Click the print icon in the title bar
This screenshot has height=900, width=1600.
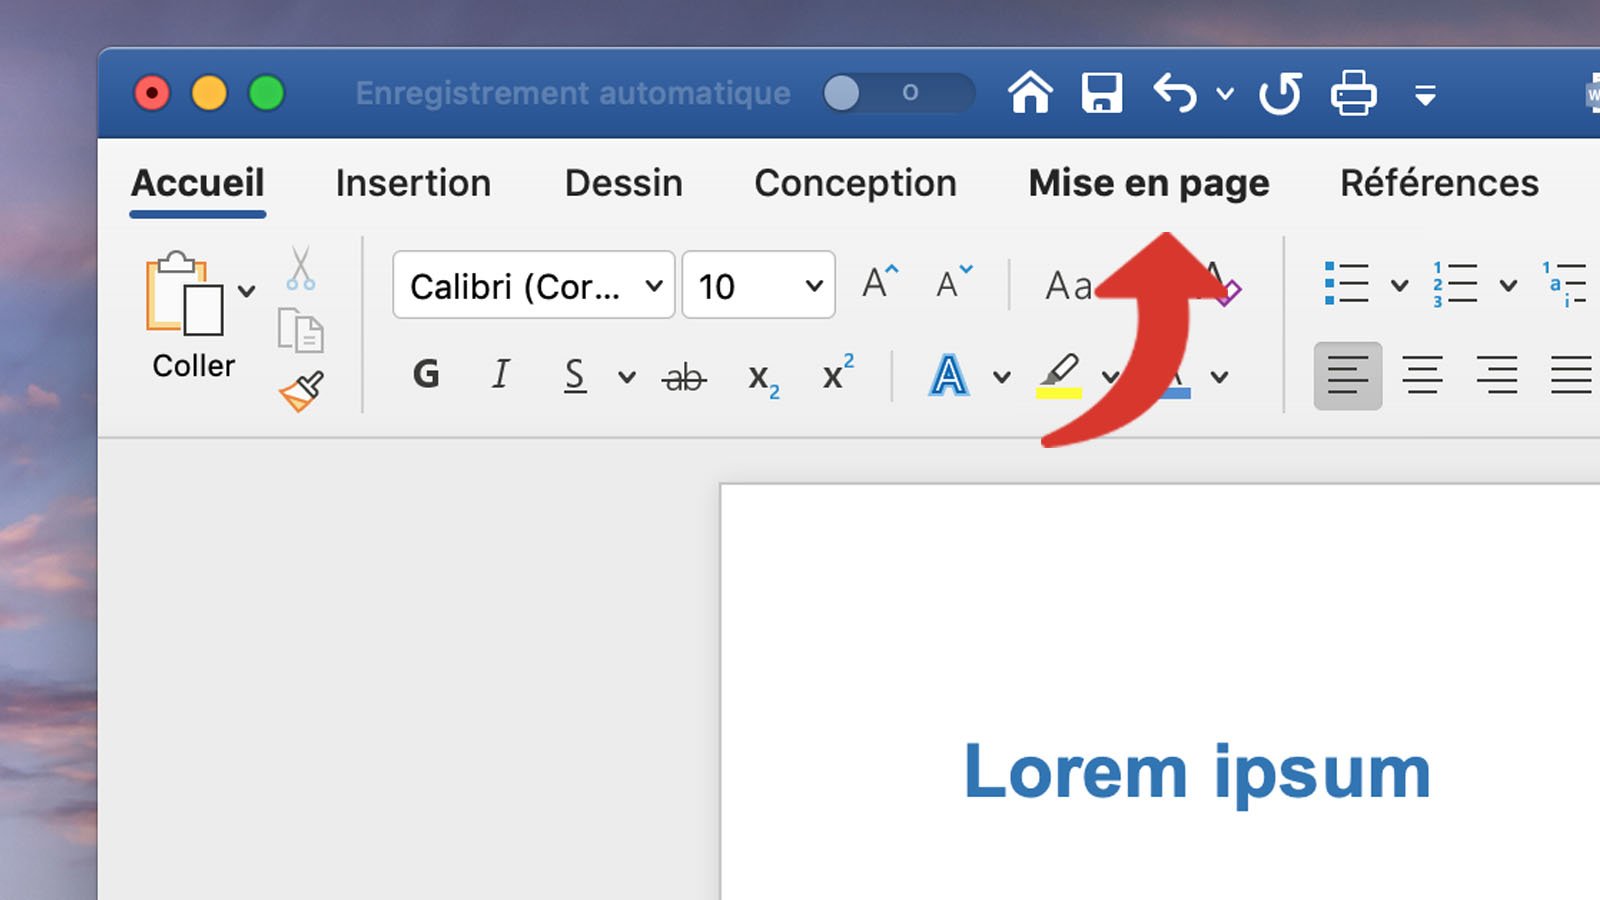(1355, 93)
